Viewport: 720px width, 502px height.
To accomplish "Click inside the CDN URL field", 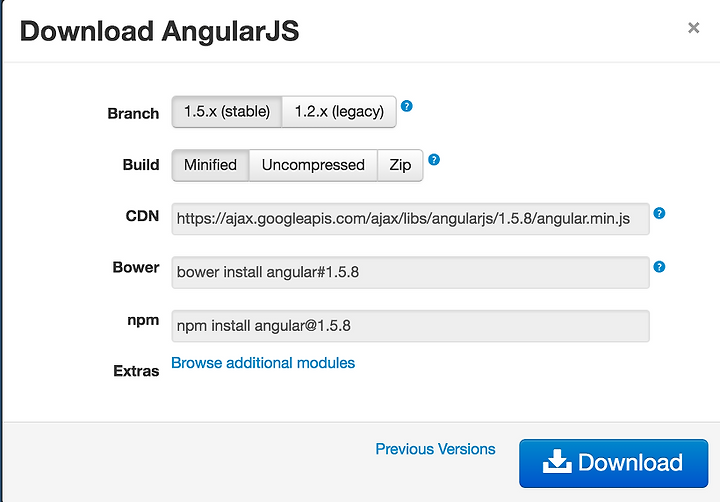I will pyautogui.click(x=411, y=219).
